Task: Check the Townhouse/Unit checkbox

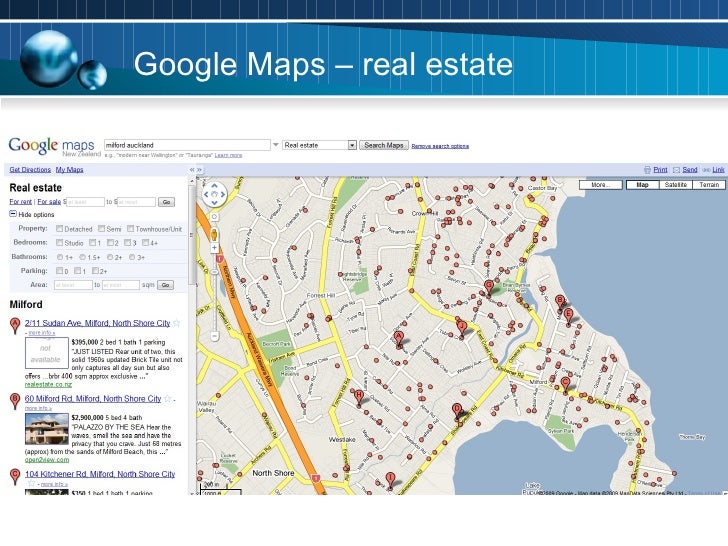Action: click(130, 228)
